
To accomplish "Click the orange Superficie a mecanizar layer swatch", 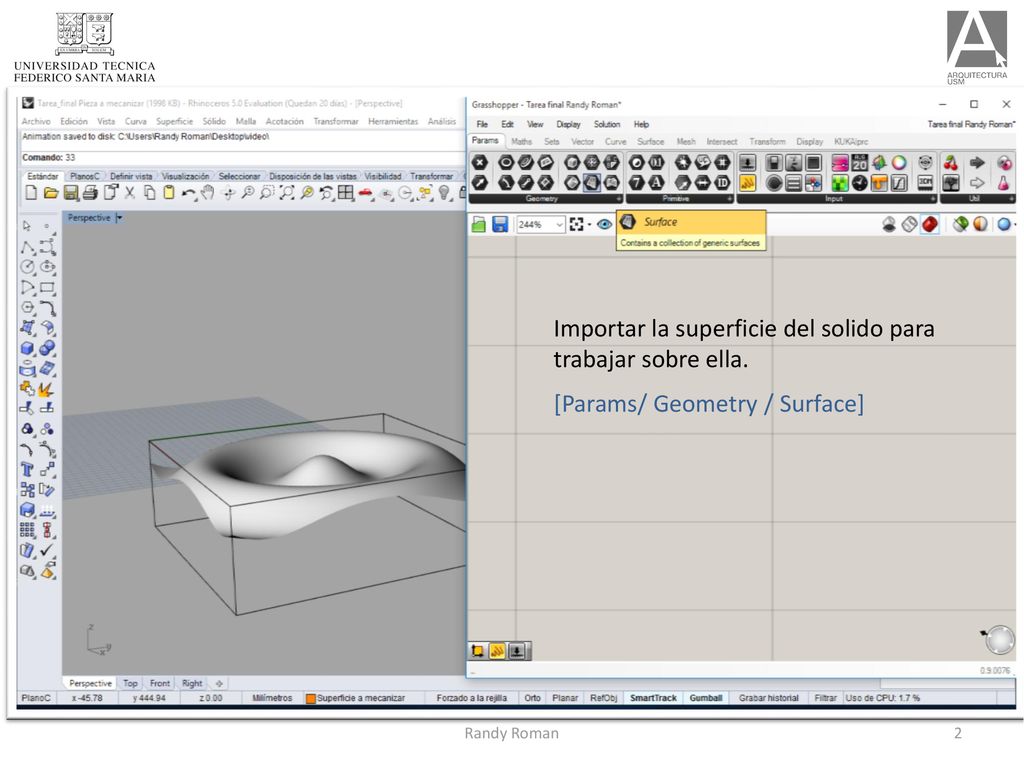I will coord(311,698).
